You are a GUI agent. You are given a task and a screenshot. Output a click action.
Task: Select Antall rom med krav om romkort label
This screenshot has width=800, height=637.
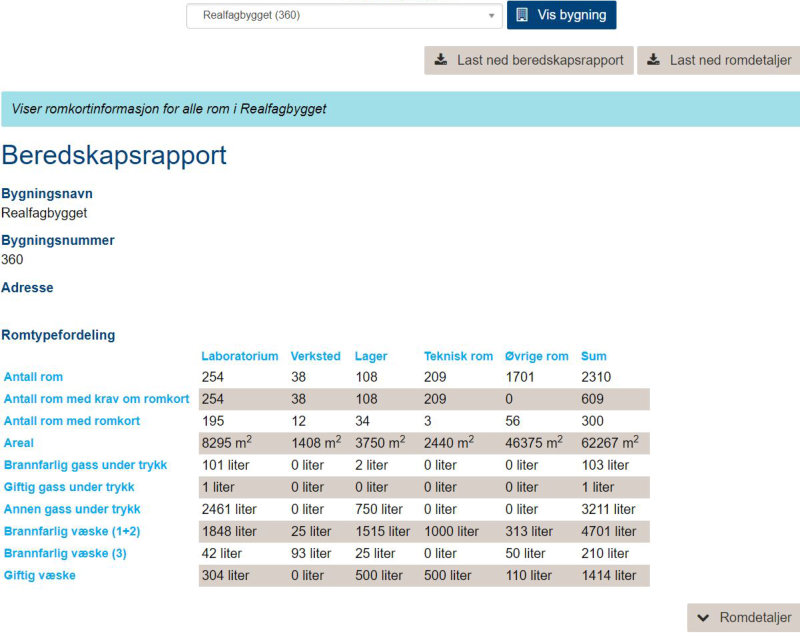pos(96,399)
